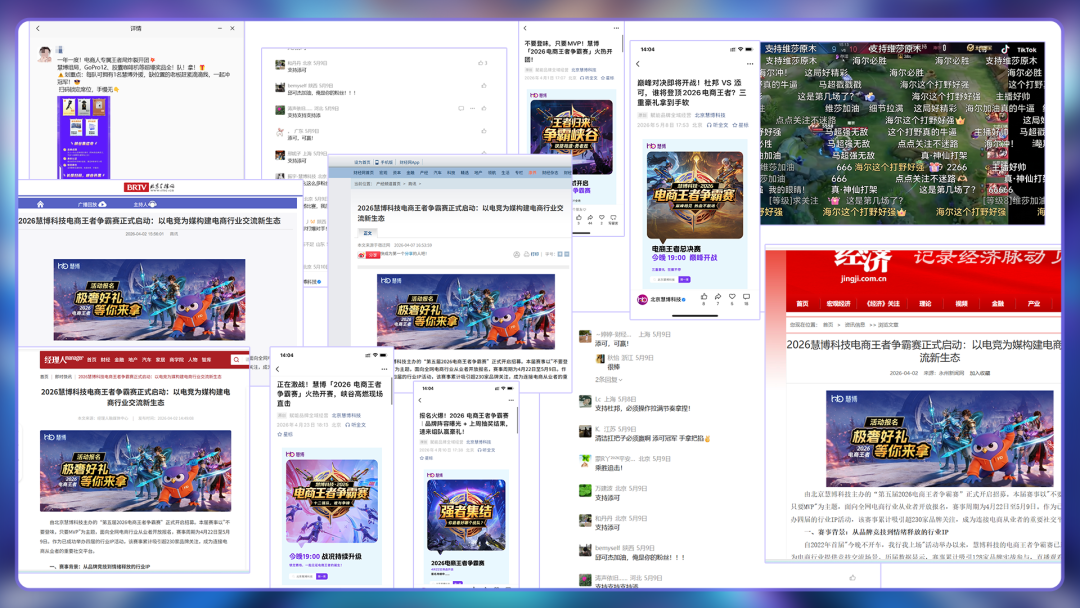Viewport: 1080px width, 608px height.
Task: Open 财经网首页 in the blue nav bar
Action: [x=363, y=173]
